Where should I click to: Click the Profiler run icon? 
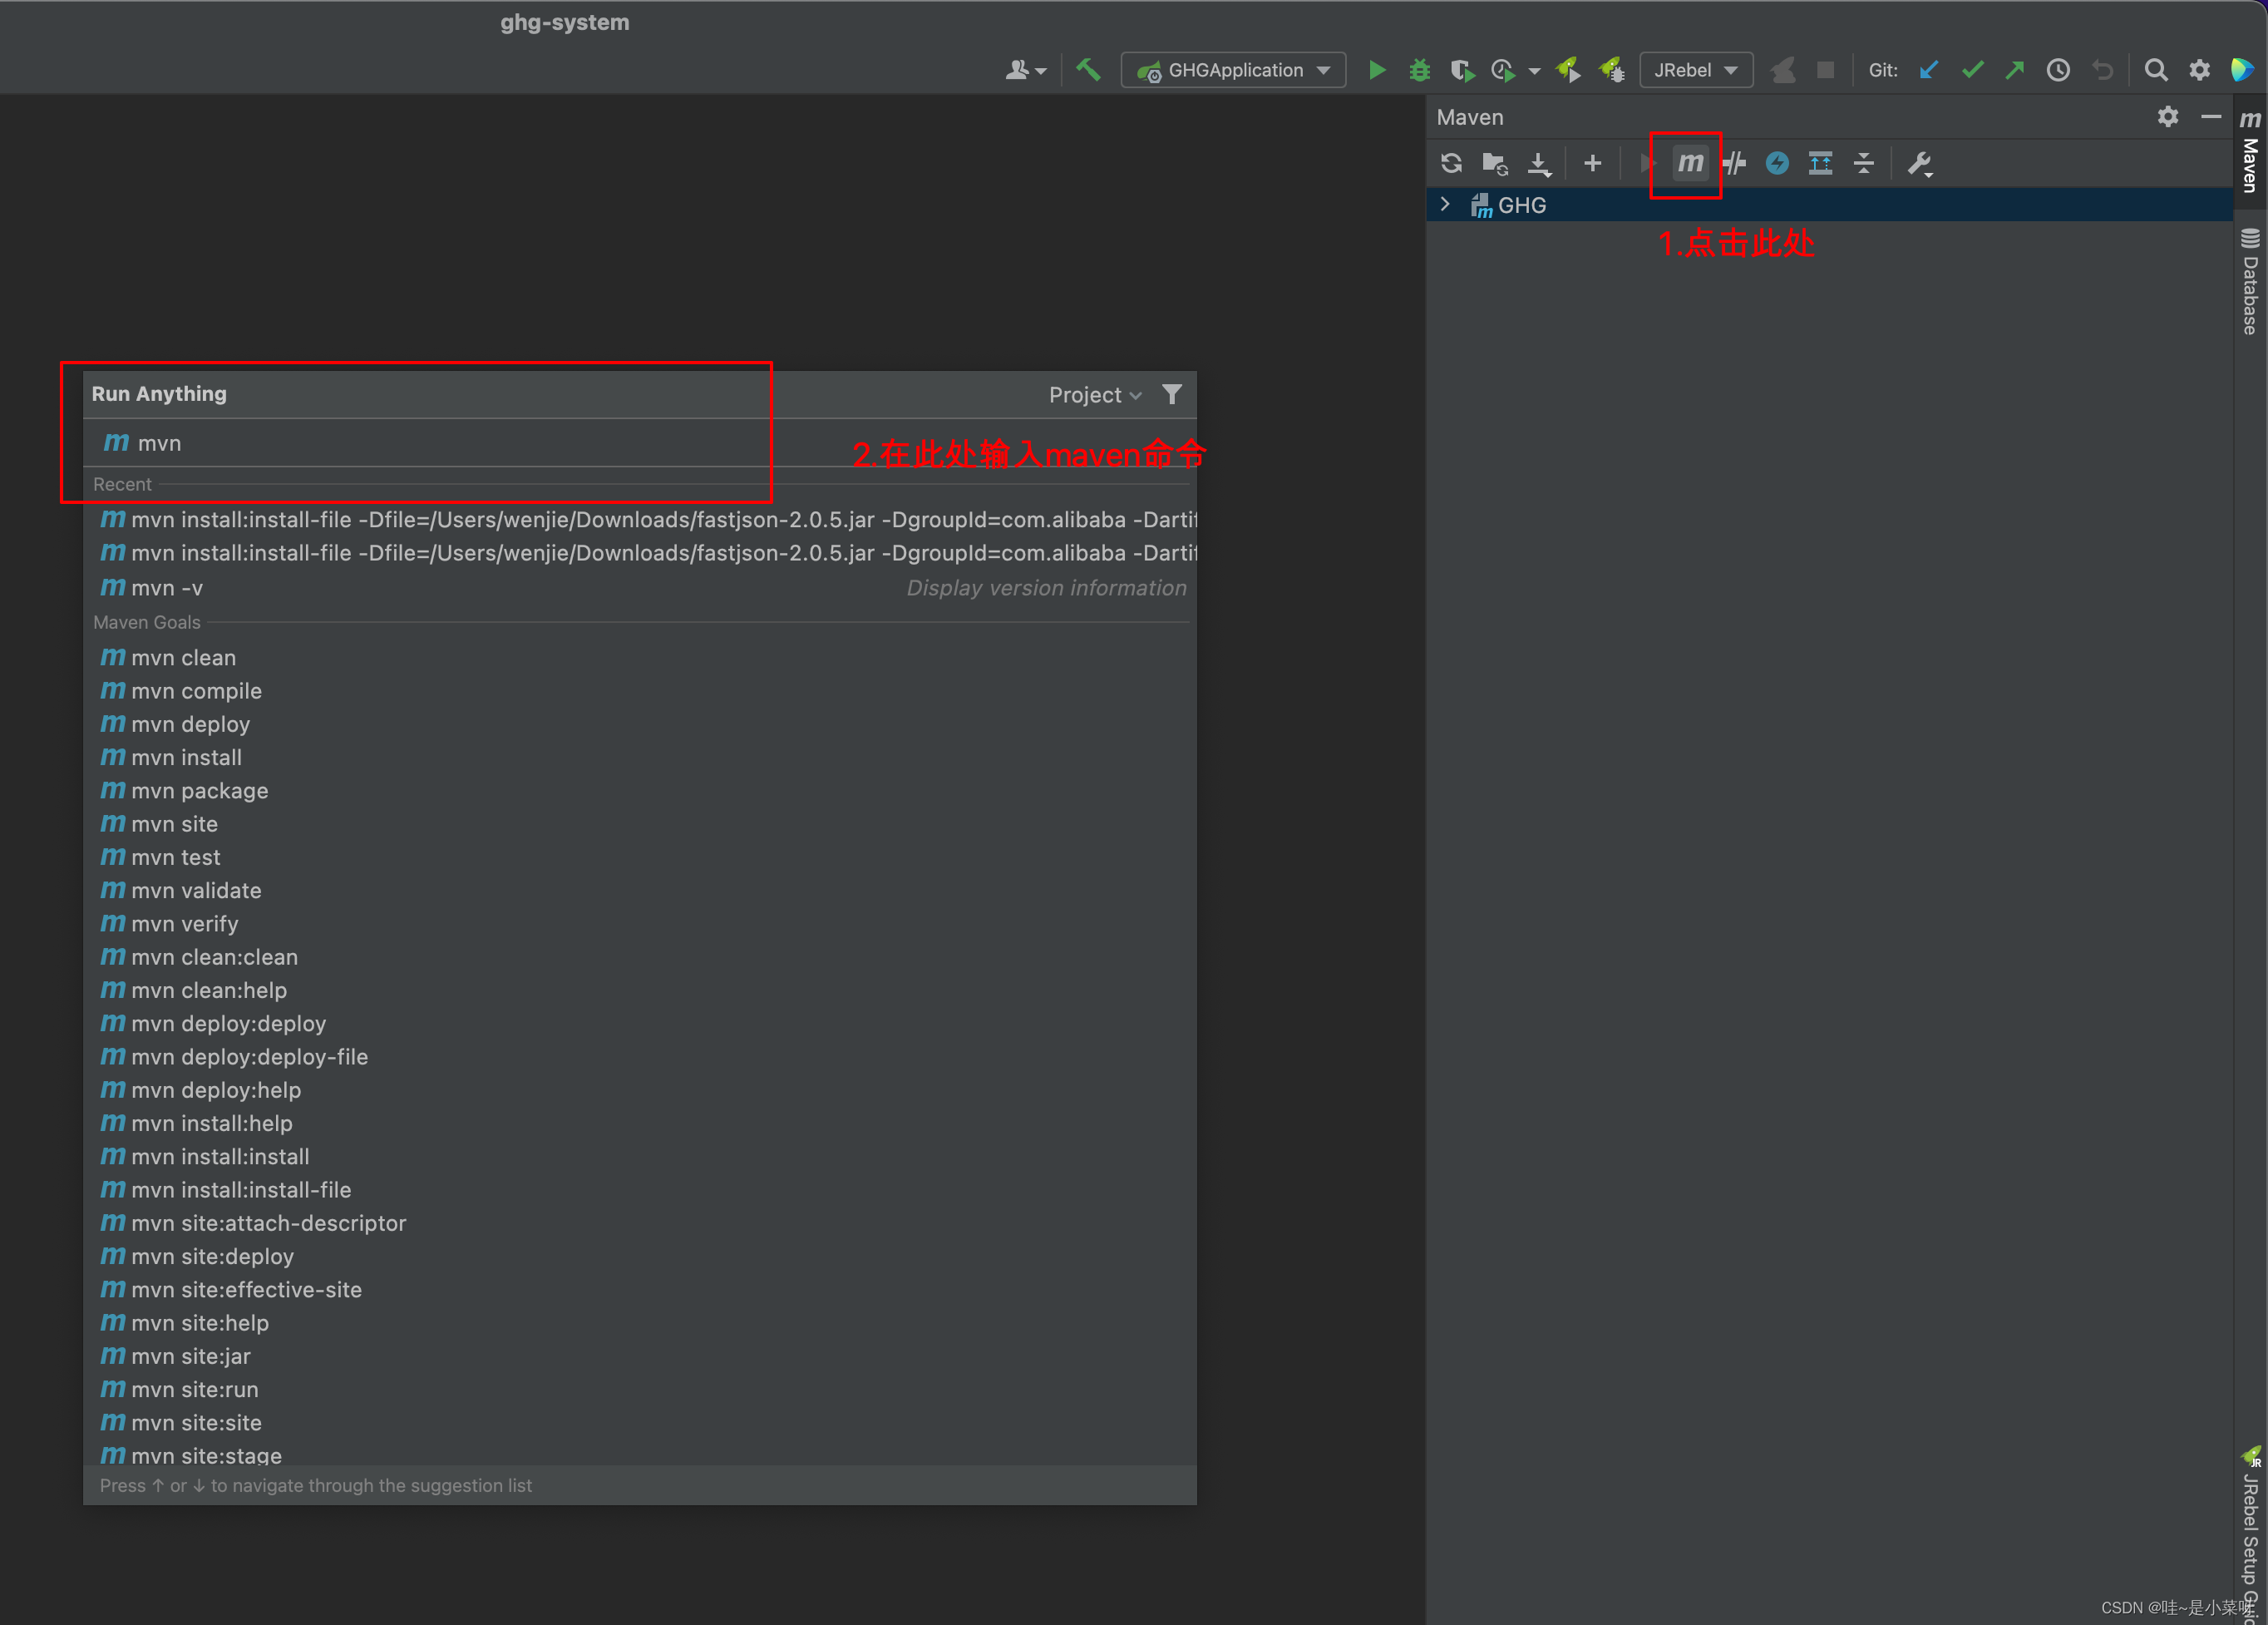click(x=1502, y=70)
